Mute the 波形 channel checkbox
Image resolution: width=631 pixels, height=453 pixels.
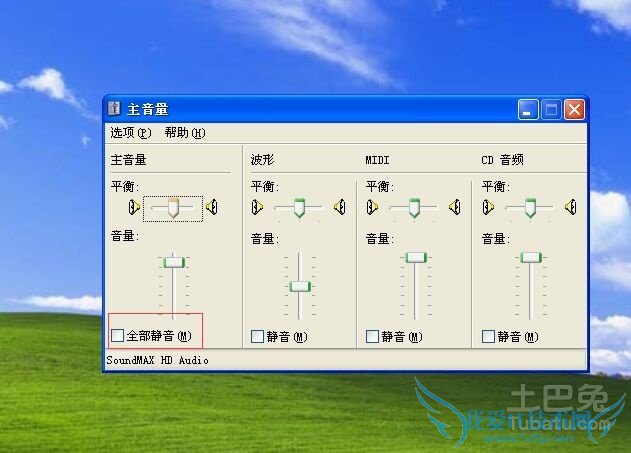[x=257, y=336]
